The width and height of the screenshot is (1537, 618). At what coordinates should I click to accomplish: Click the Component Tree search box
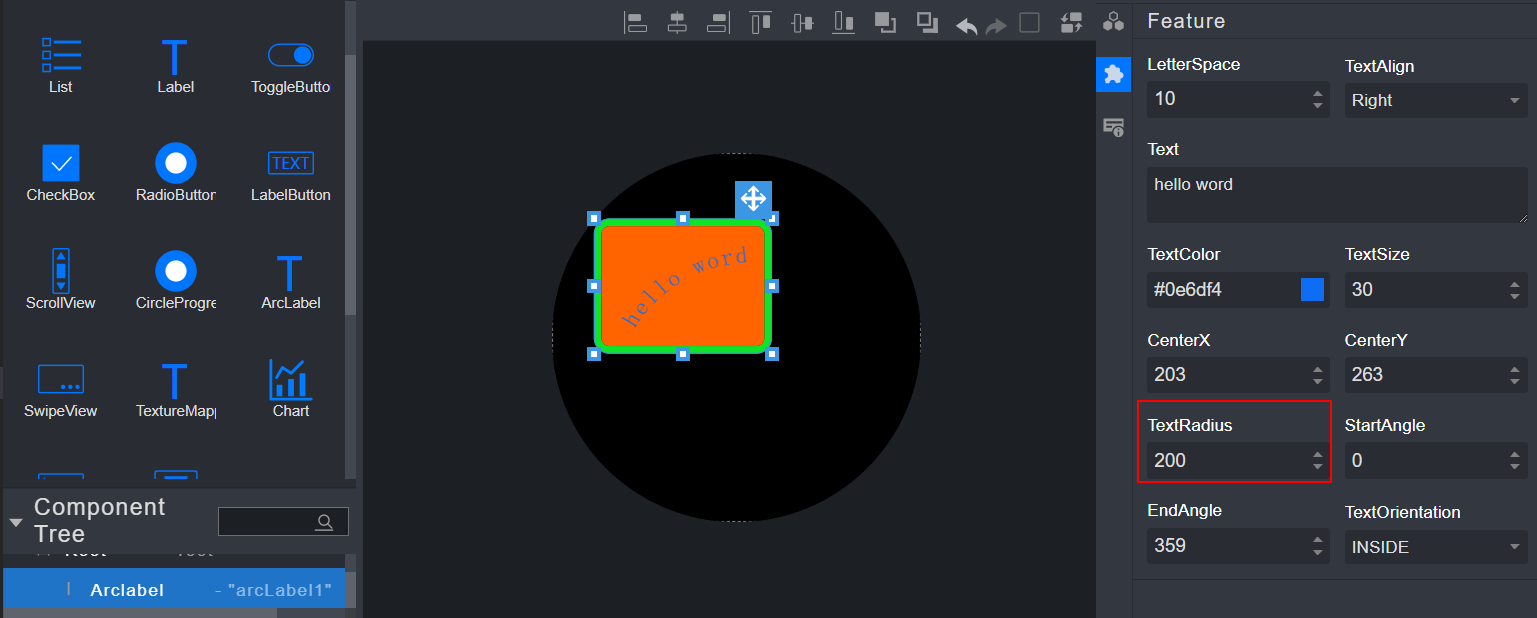[270, 522]
